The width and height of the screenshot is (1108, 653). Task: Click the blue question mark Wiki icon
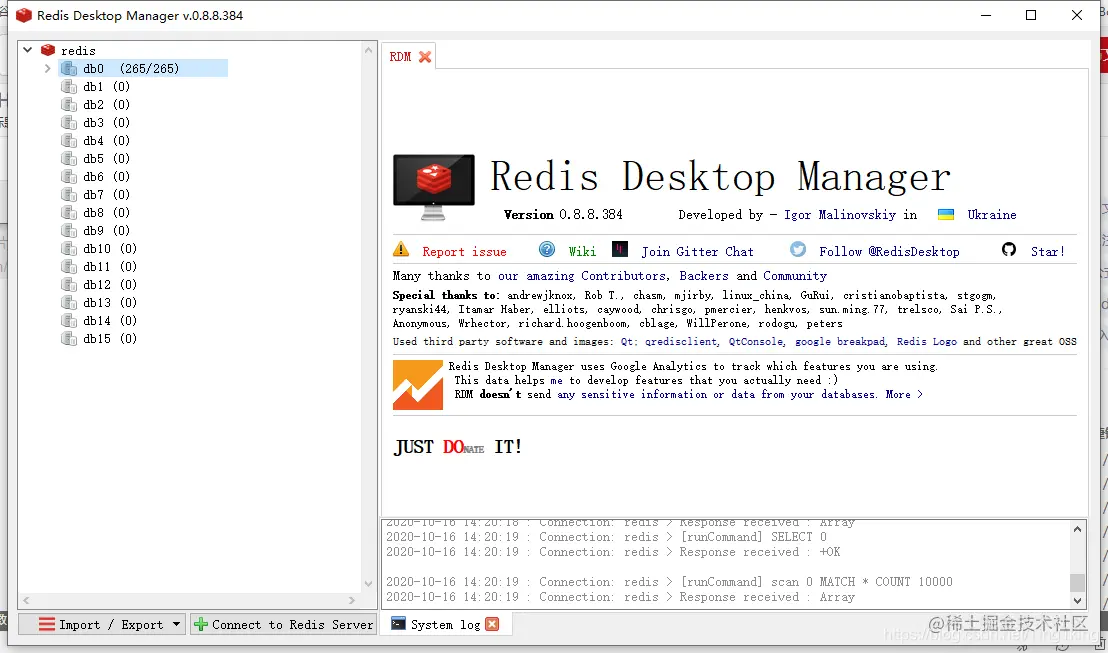point(547,249)
